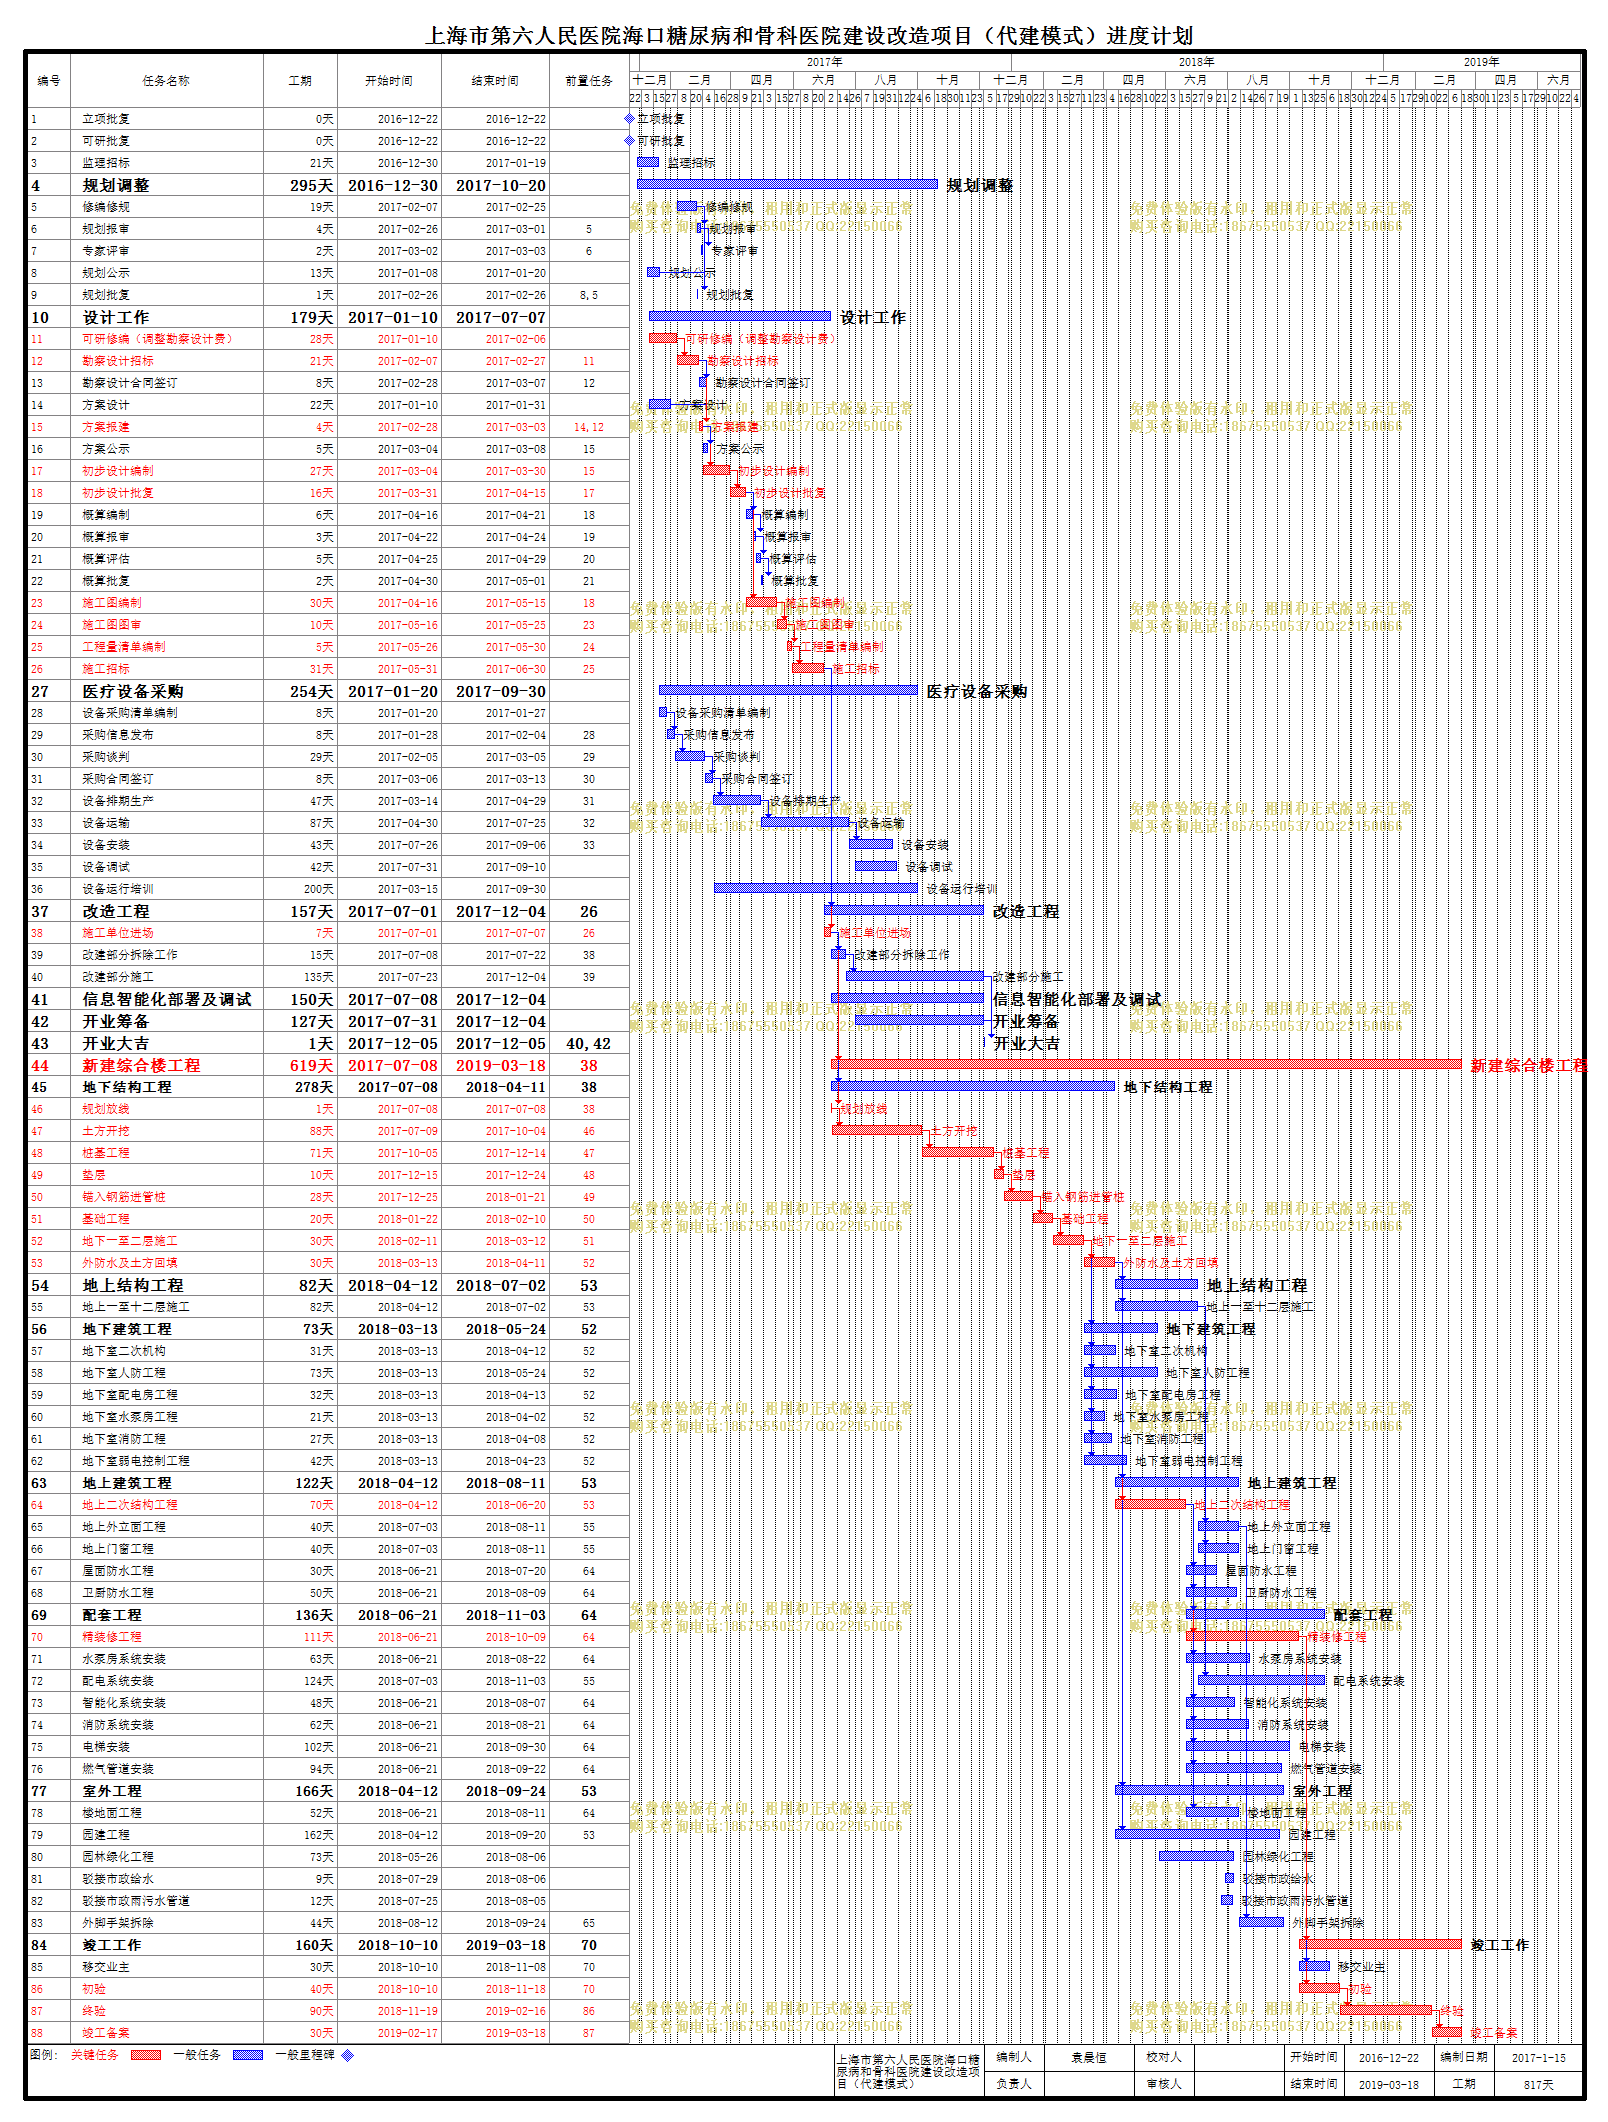Select 监理招标 in the task name column
Screen dimensions: 1608x2122
(x=106, y=163)
